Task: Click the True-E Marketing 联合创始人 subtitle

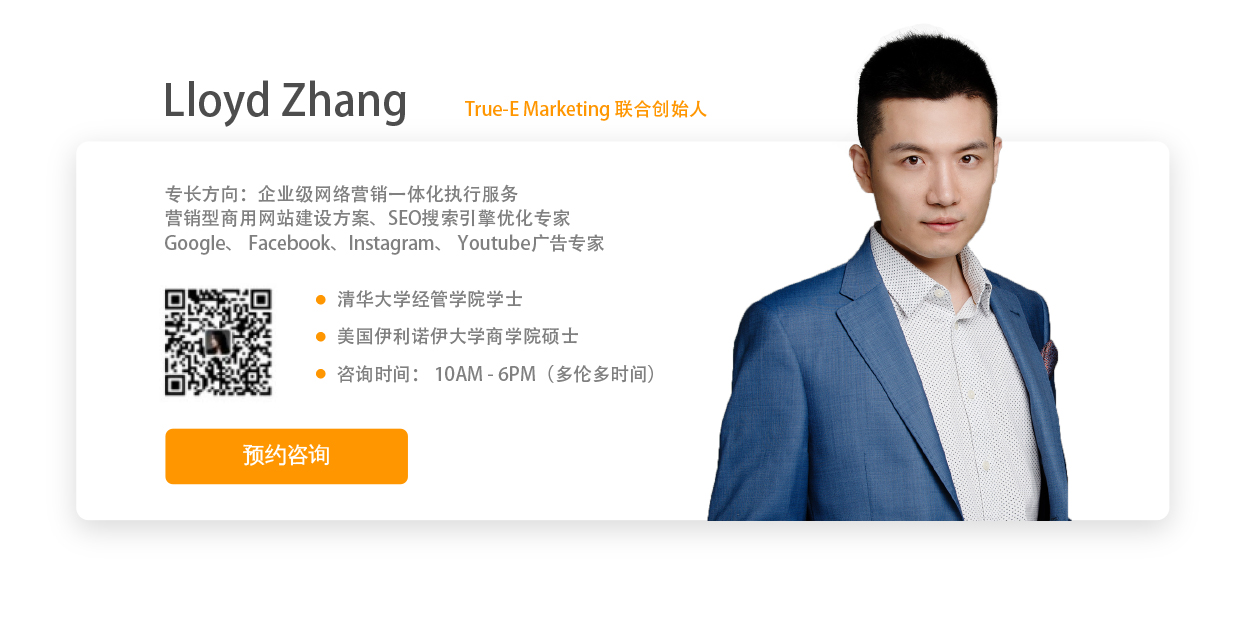Action: click(x=586, y=109)
